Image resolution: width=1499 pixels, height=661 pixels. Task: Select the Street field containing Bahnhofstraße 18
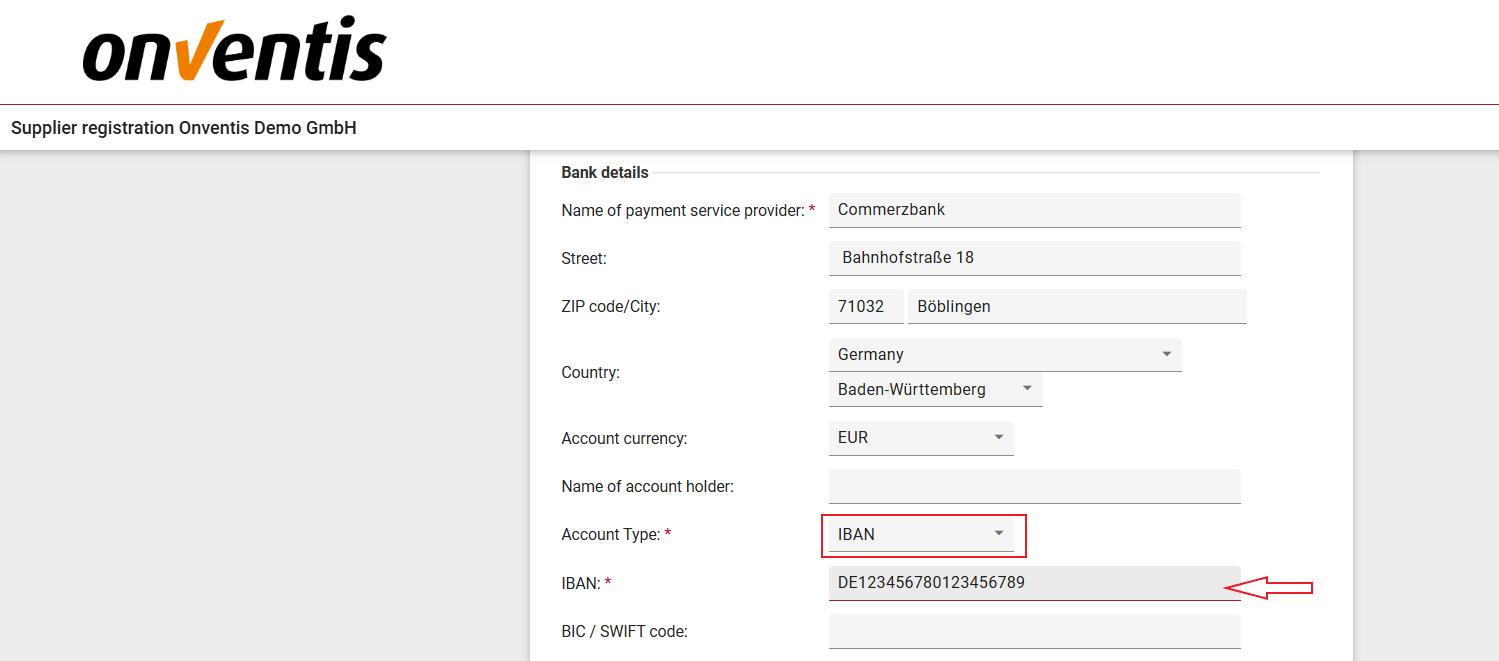(x=1034, y=258)
